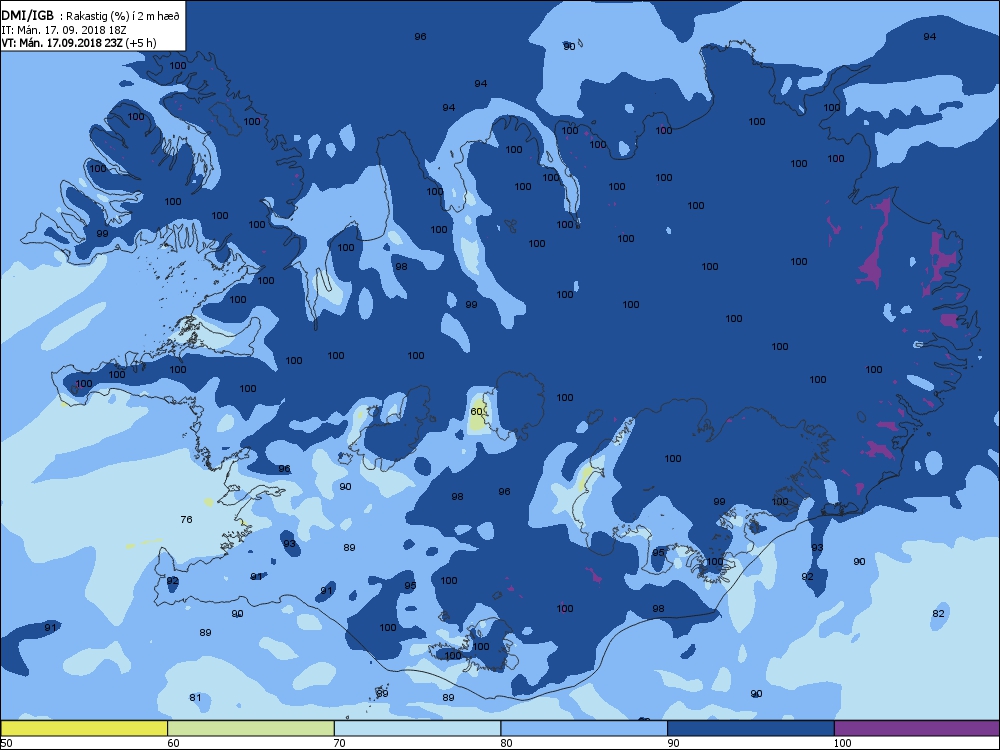Click the pale blue 70–80 legend swatch

click(x=417, y=728)
